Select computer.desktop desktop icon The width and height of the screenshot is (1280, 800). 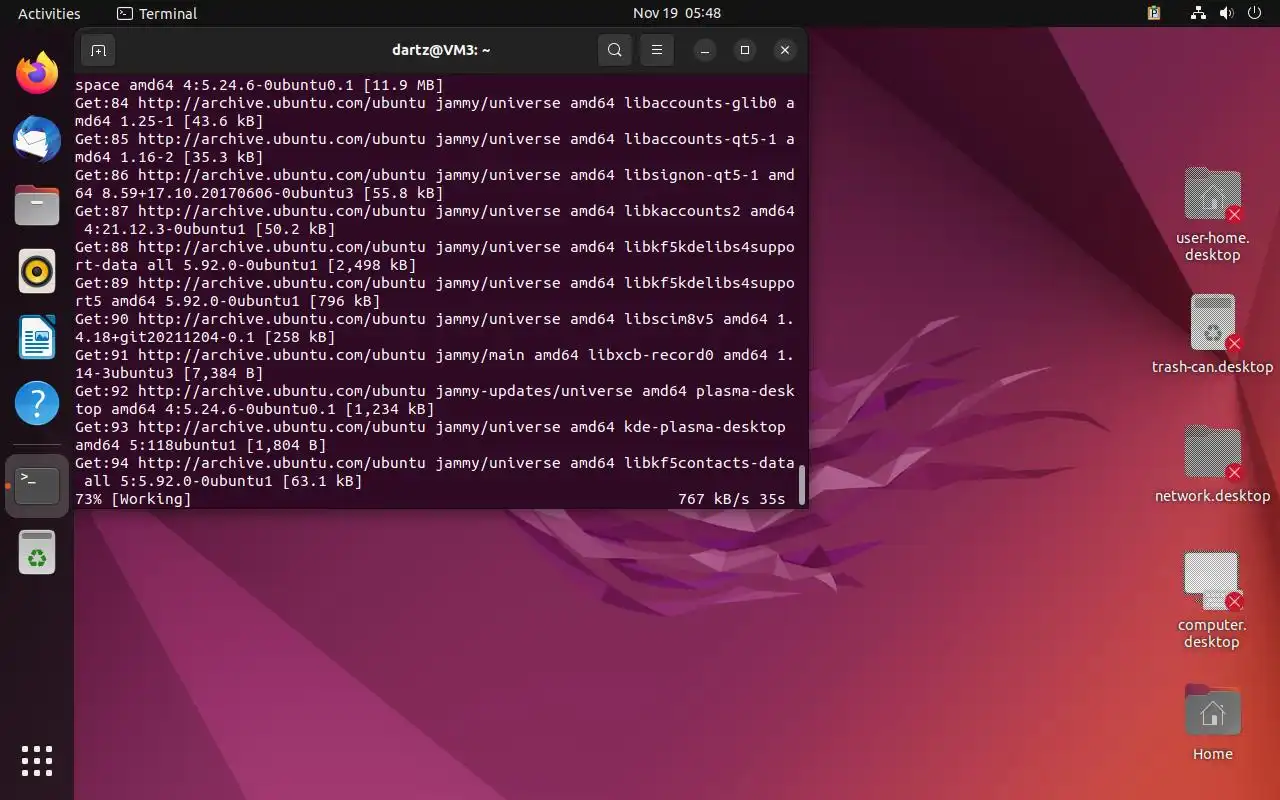coord(1212,600)
